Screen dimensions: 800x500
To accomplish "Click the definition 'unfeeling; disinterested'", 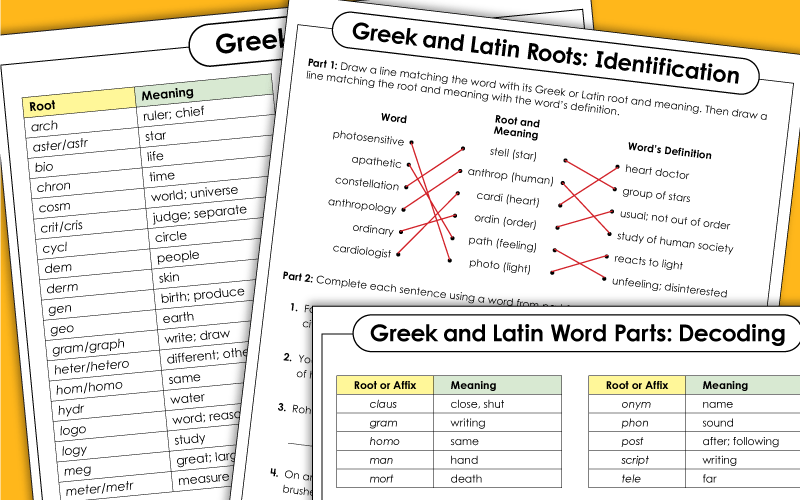I will click(669, 287).
